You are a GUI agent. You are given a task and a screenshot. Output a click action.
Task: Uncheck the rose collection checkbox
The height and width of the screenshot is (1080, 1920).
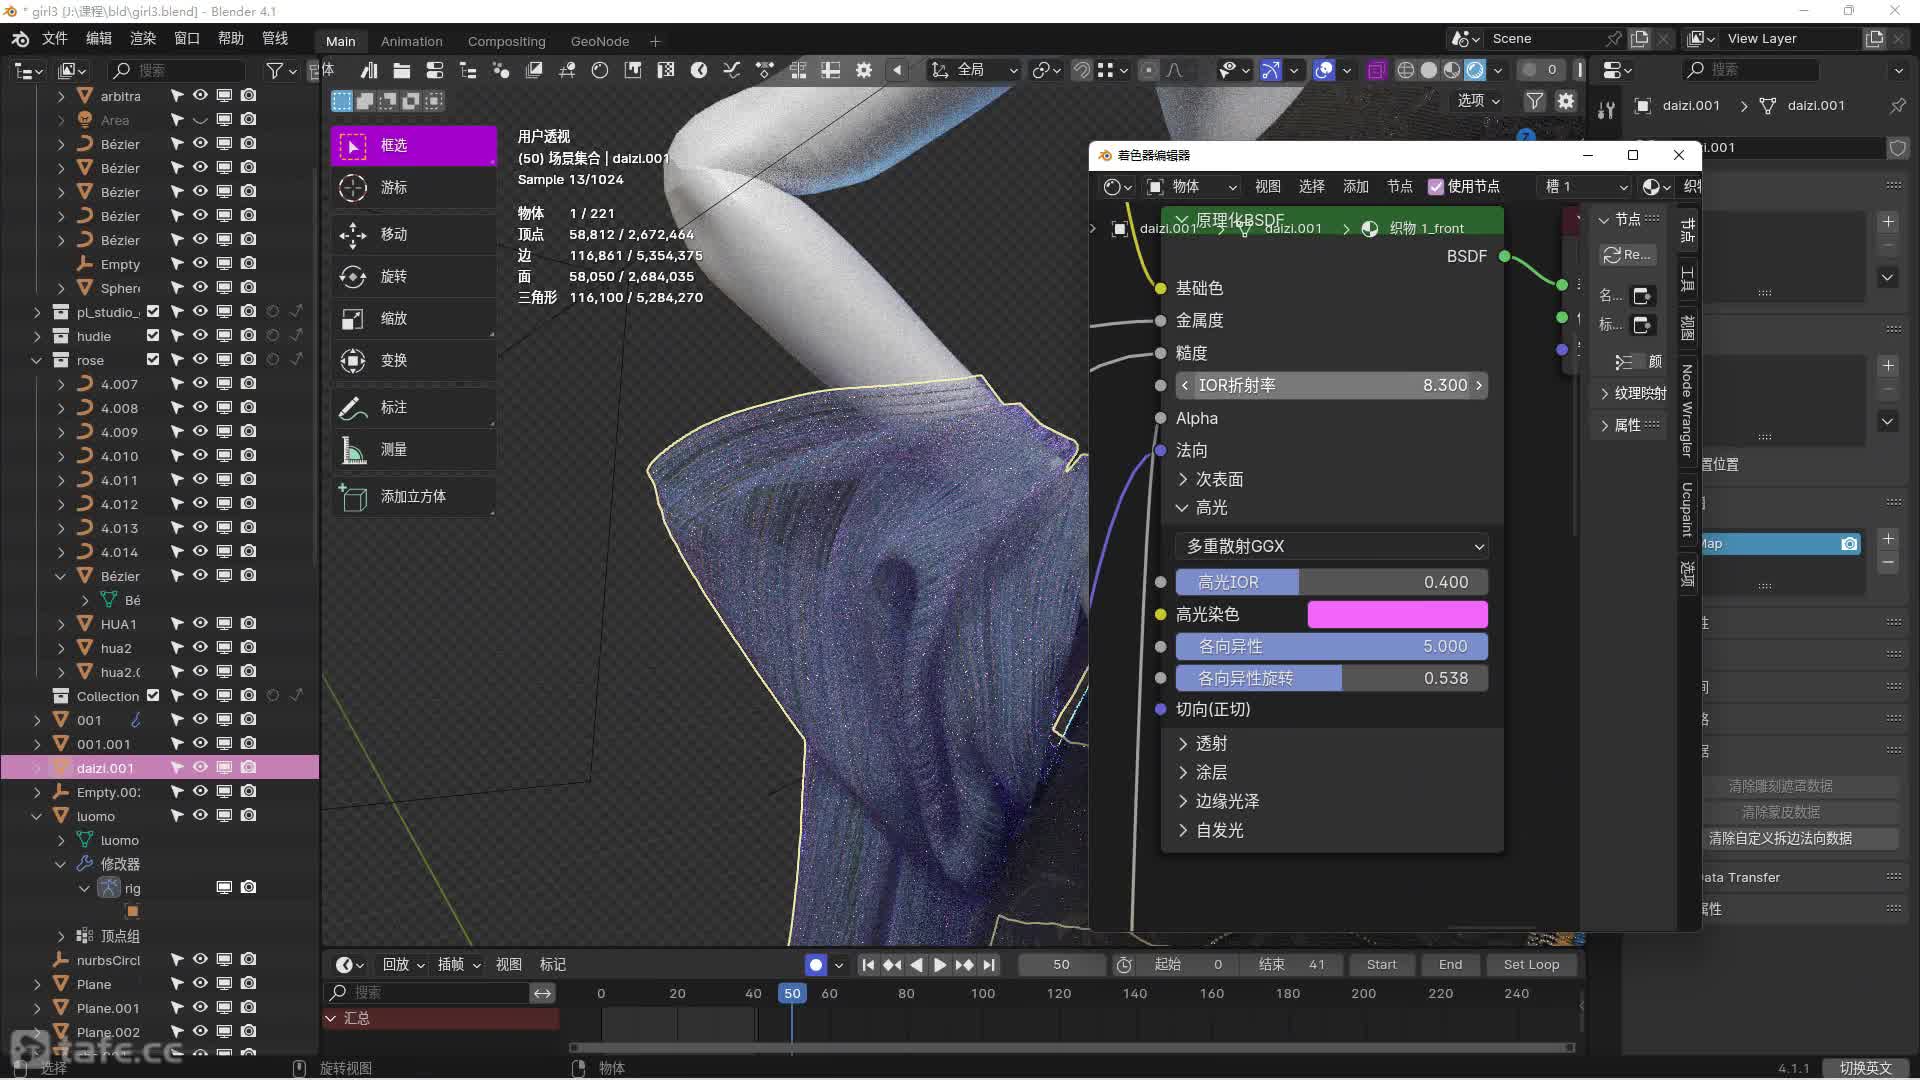pos(153,360)
